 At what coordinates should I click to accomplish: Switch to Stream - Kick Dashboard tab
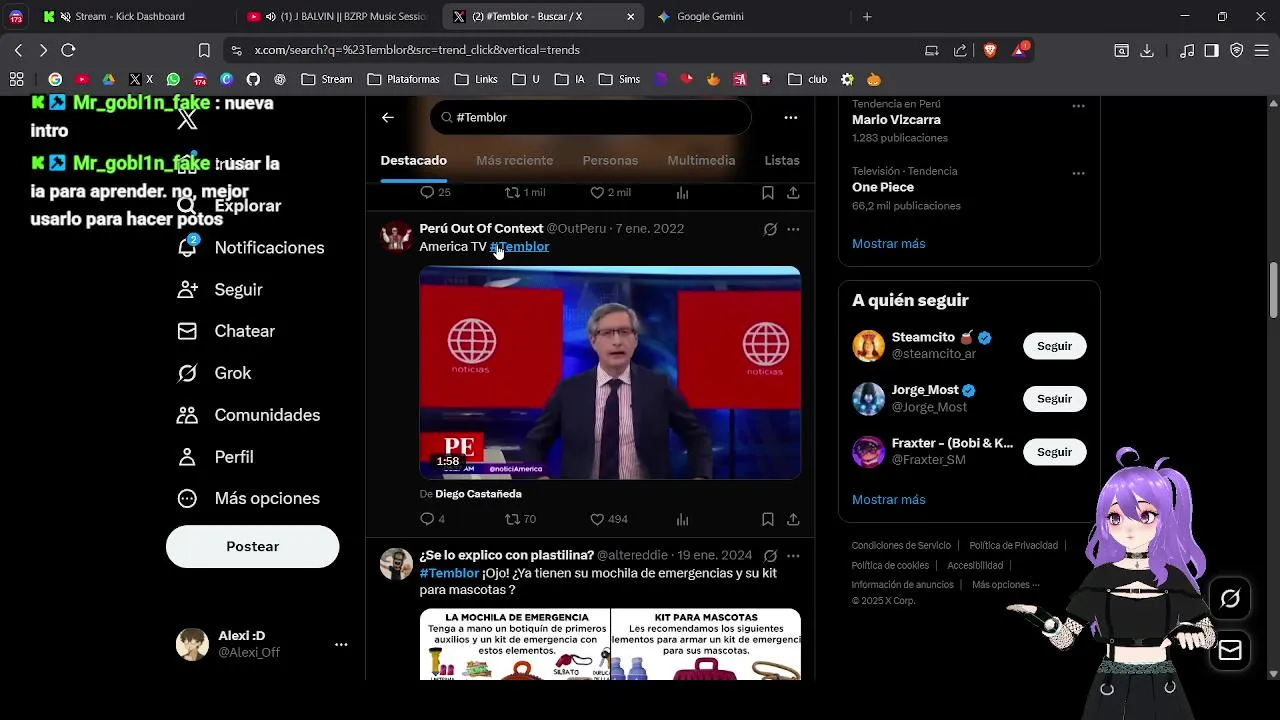(128, 16)
